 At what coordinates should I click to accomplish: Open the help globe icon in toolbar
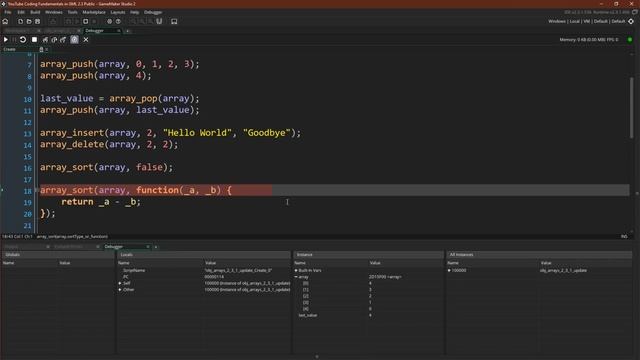118,21
